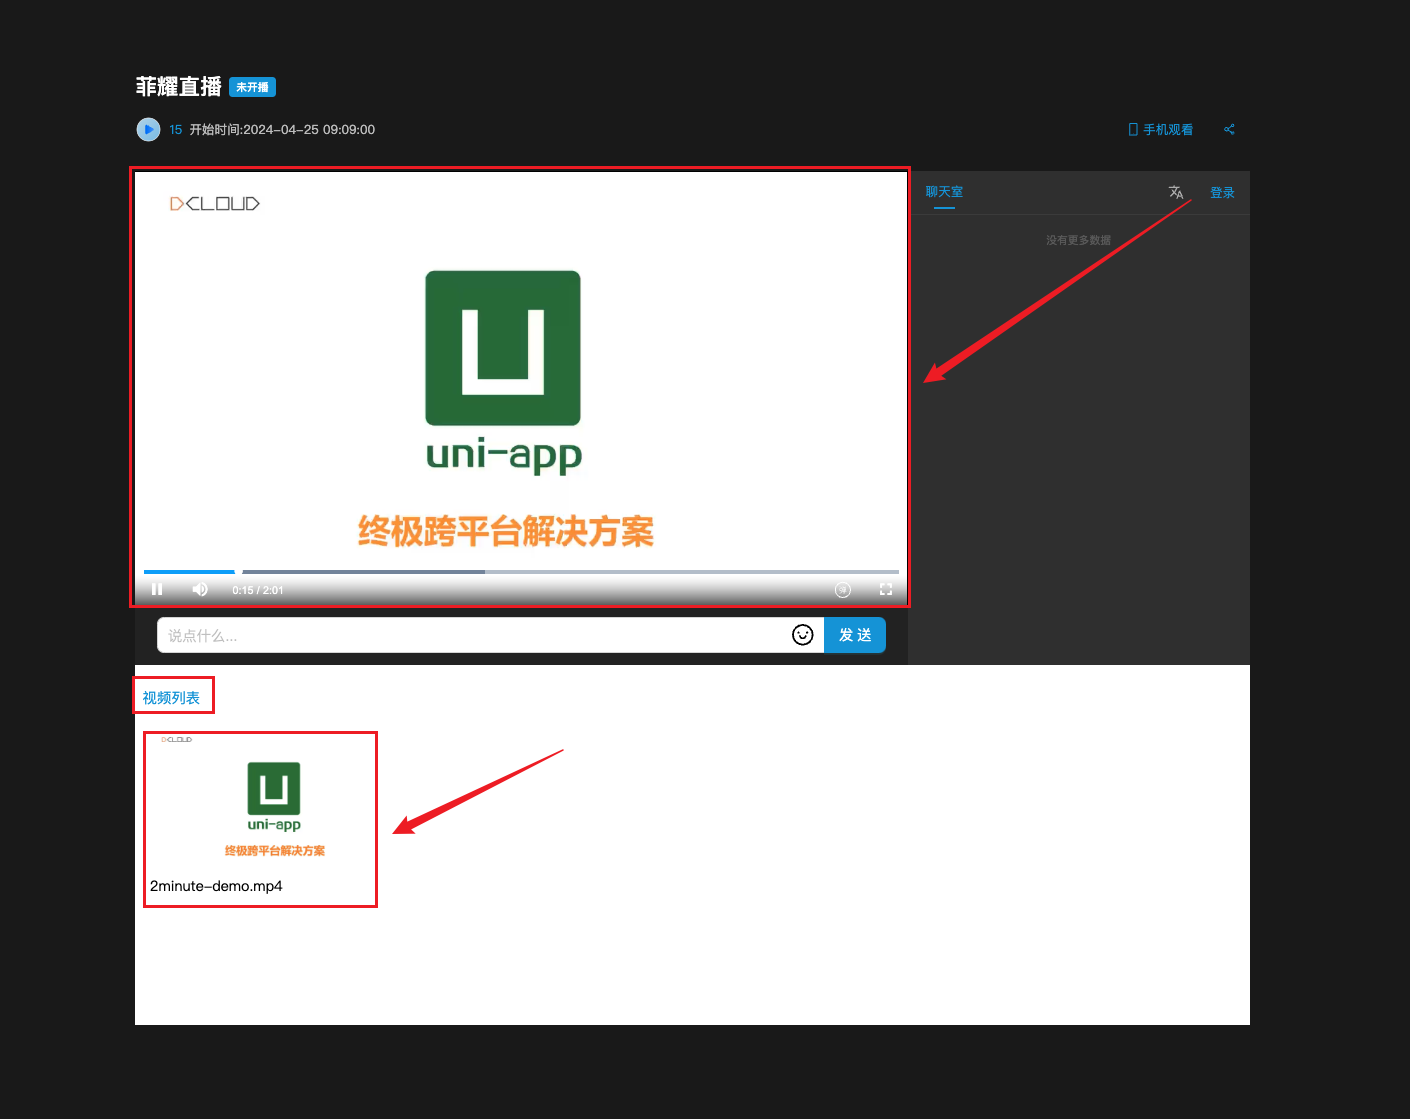Select the 视频列表 video list tab

pyautogui.click(x=171, y=698)
